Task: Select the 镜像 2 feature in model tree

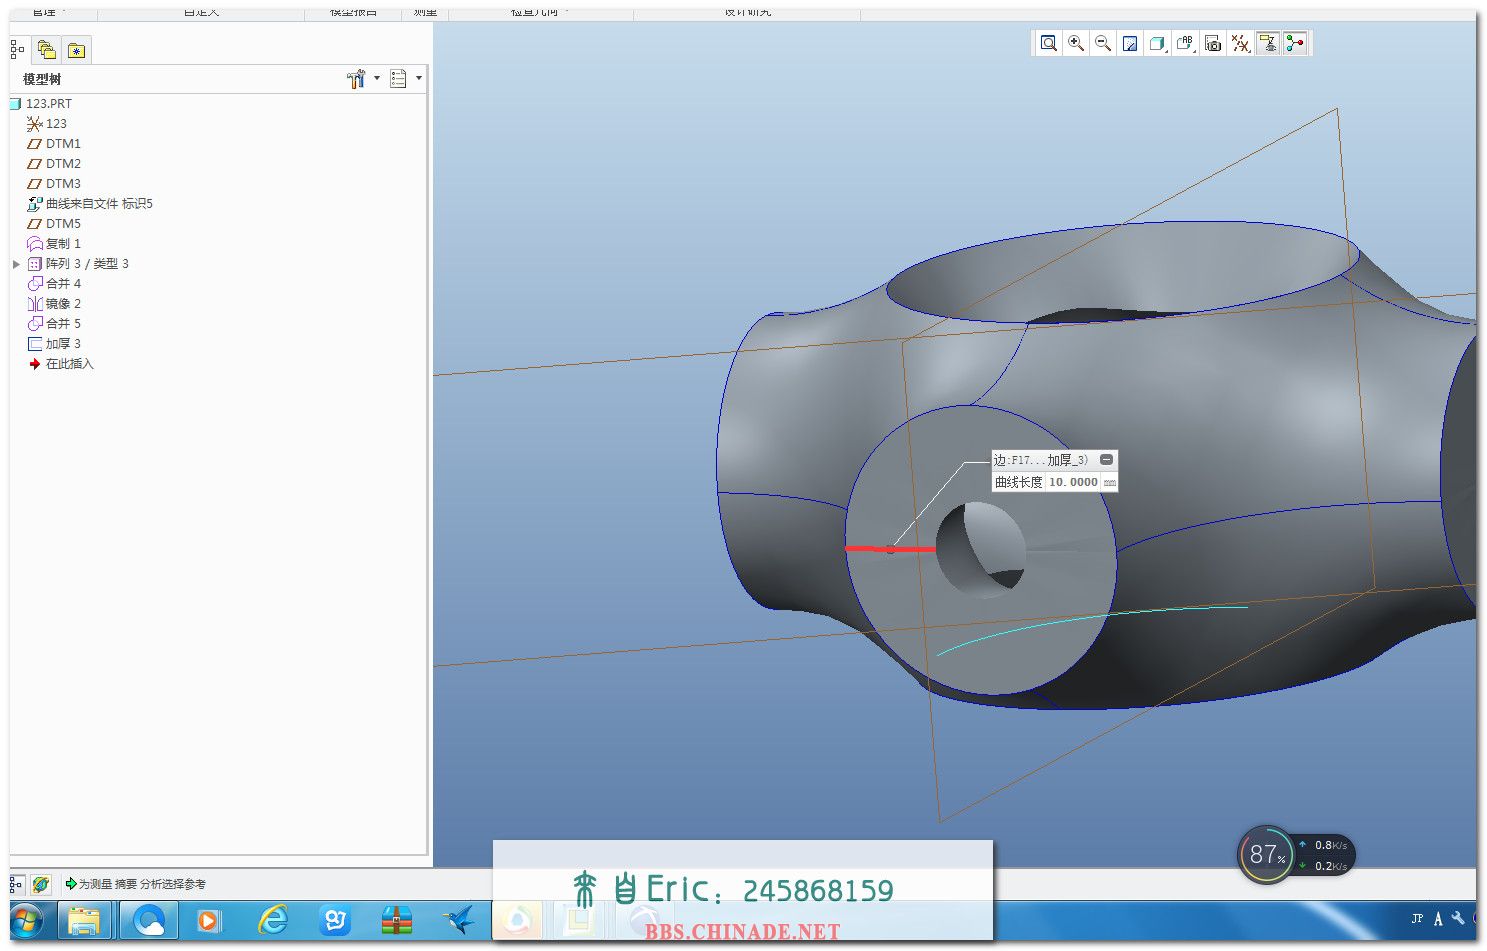Action: pyautogui.click(x=62, y=304)
